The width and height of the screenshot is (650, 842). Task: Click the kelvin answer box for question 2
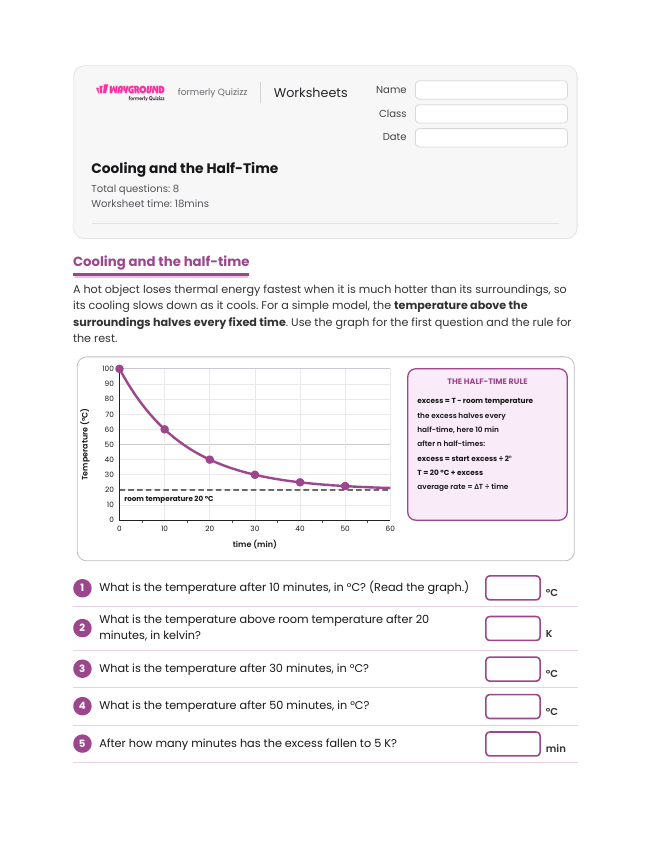[x=512, y=628]
